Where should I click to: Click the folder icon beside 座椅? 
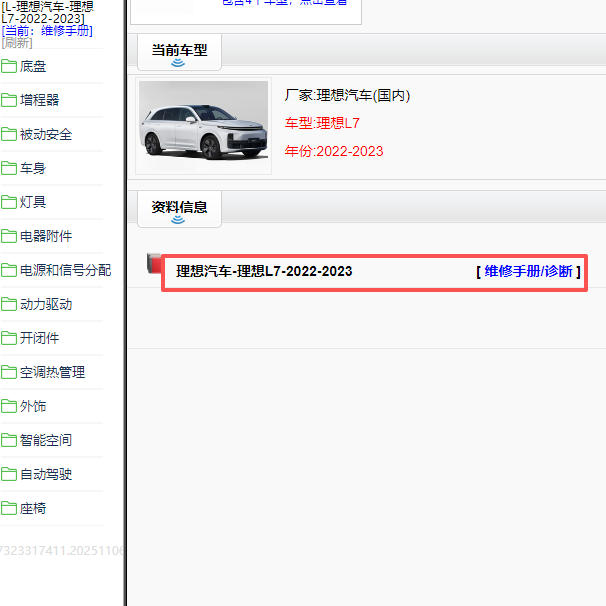9,508
